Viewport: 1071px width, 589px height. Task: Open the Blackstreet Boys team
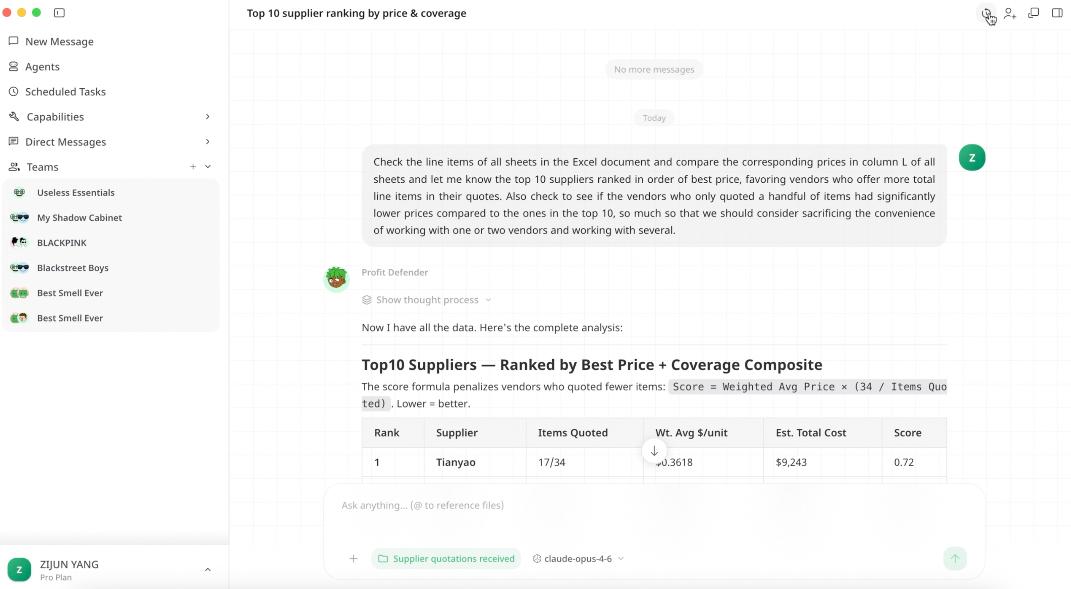click(72, 268)
